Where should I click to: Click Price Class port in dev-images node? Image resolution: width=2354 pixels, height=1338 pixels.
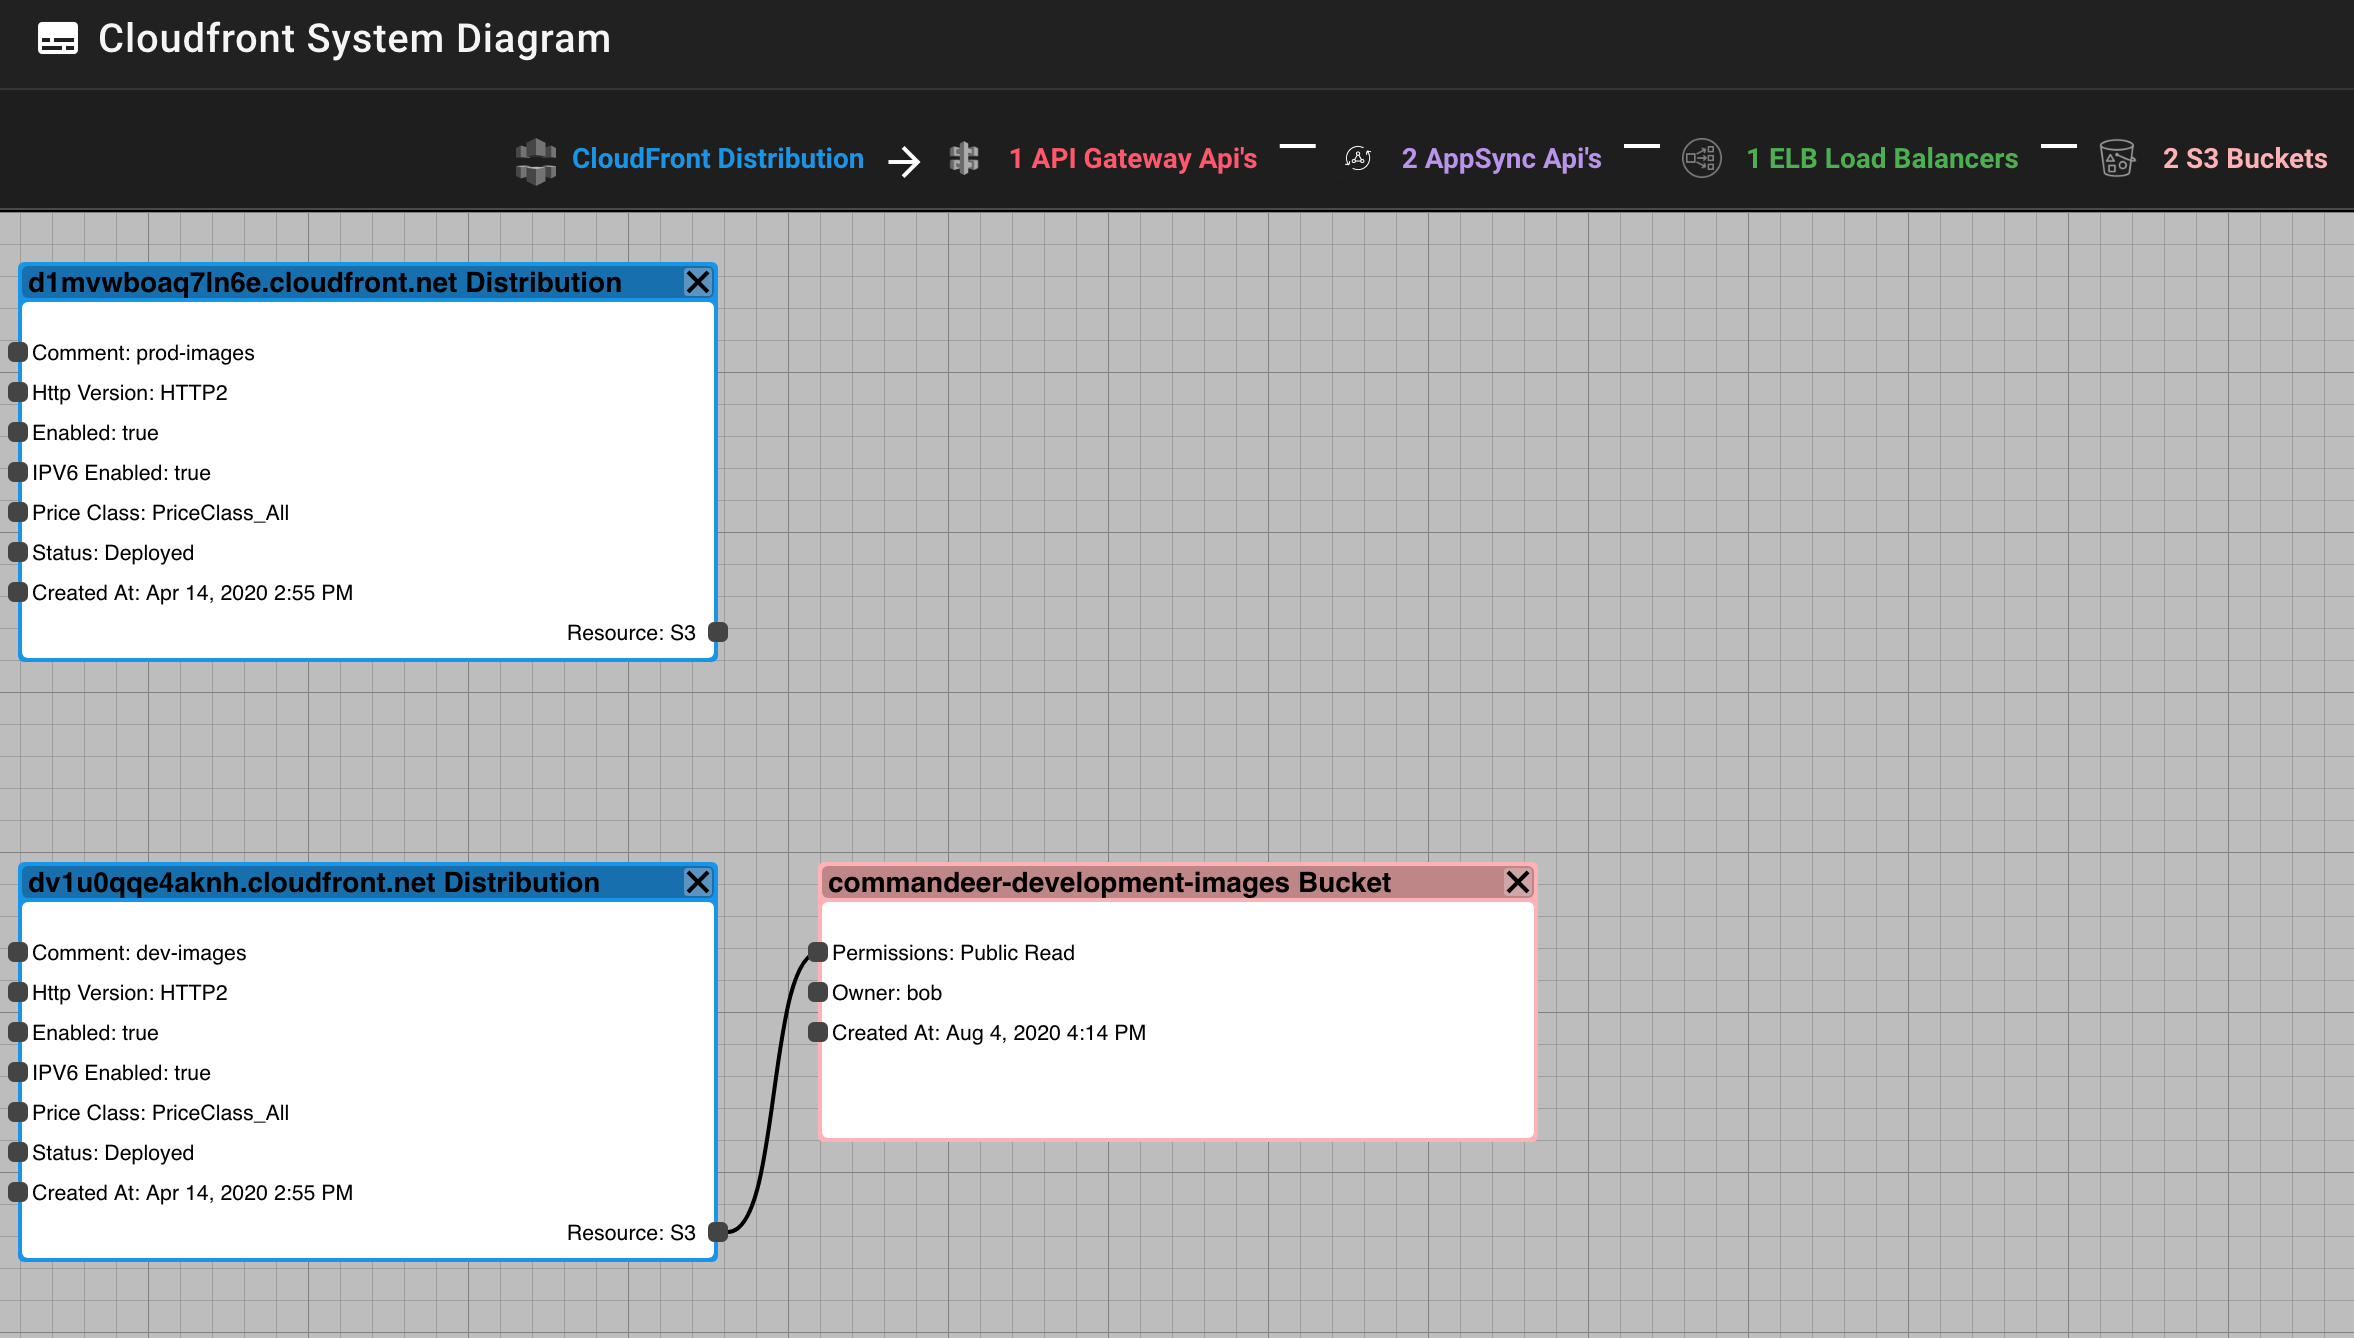click(18, 1112)
